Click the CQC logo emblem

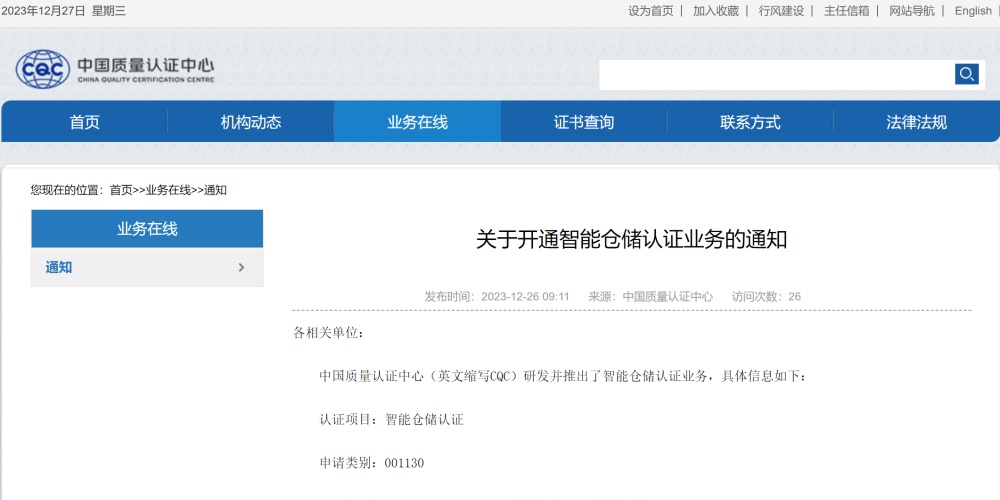[43, 69]
